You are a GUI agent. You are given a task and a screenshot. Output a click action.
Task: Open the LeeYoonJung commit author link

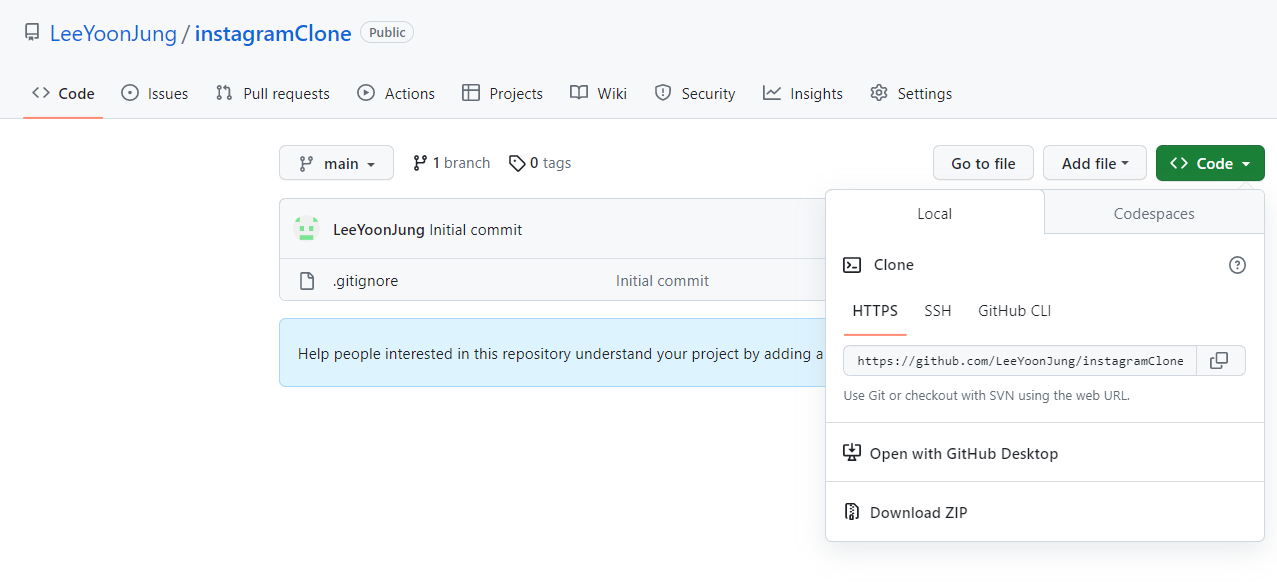[379, 230]
